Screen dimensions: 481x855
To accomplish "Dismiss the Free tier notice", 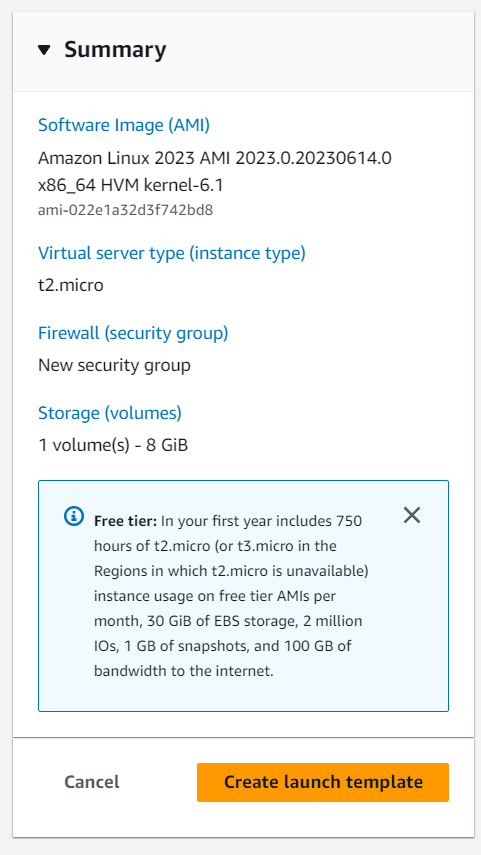I will [x=412, y=515].
